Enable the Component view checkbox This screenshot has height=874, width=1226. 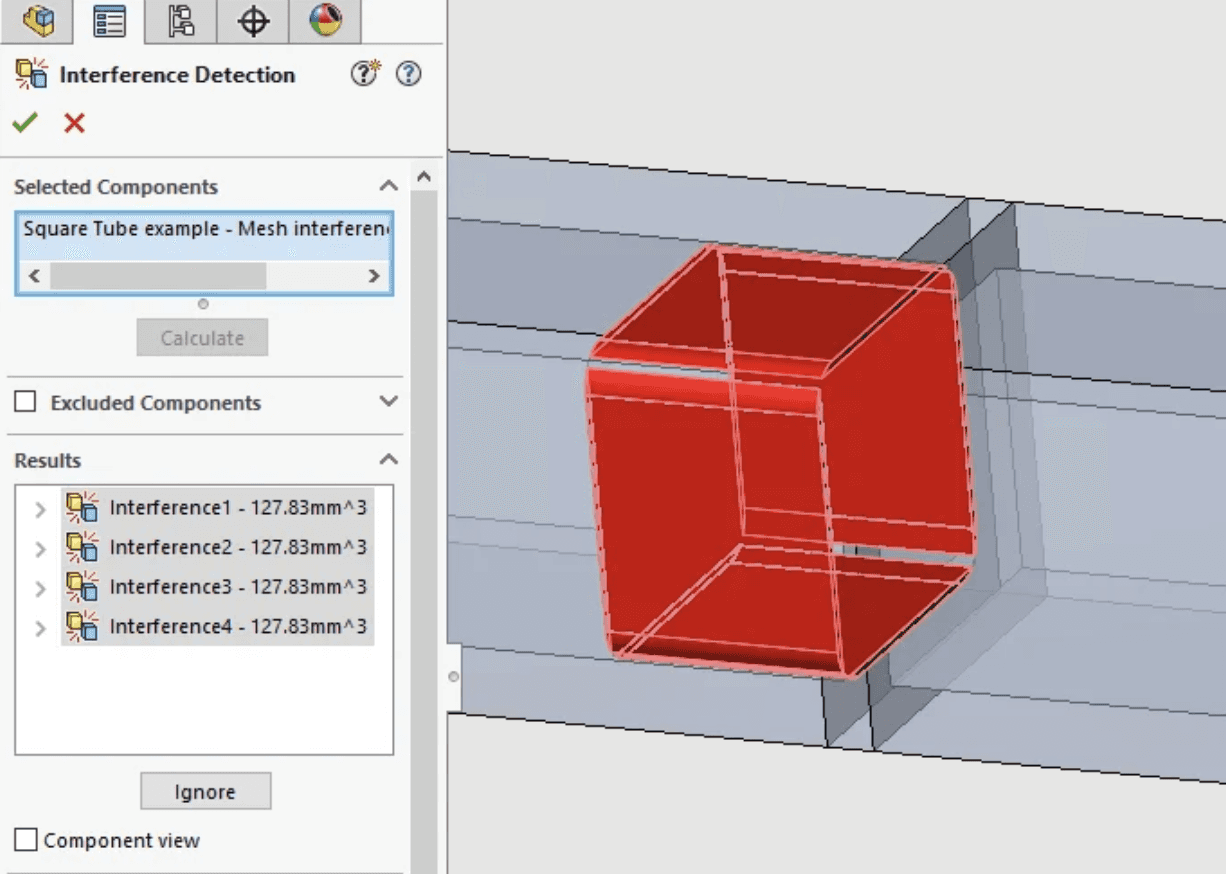click(x=26, y=839)
